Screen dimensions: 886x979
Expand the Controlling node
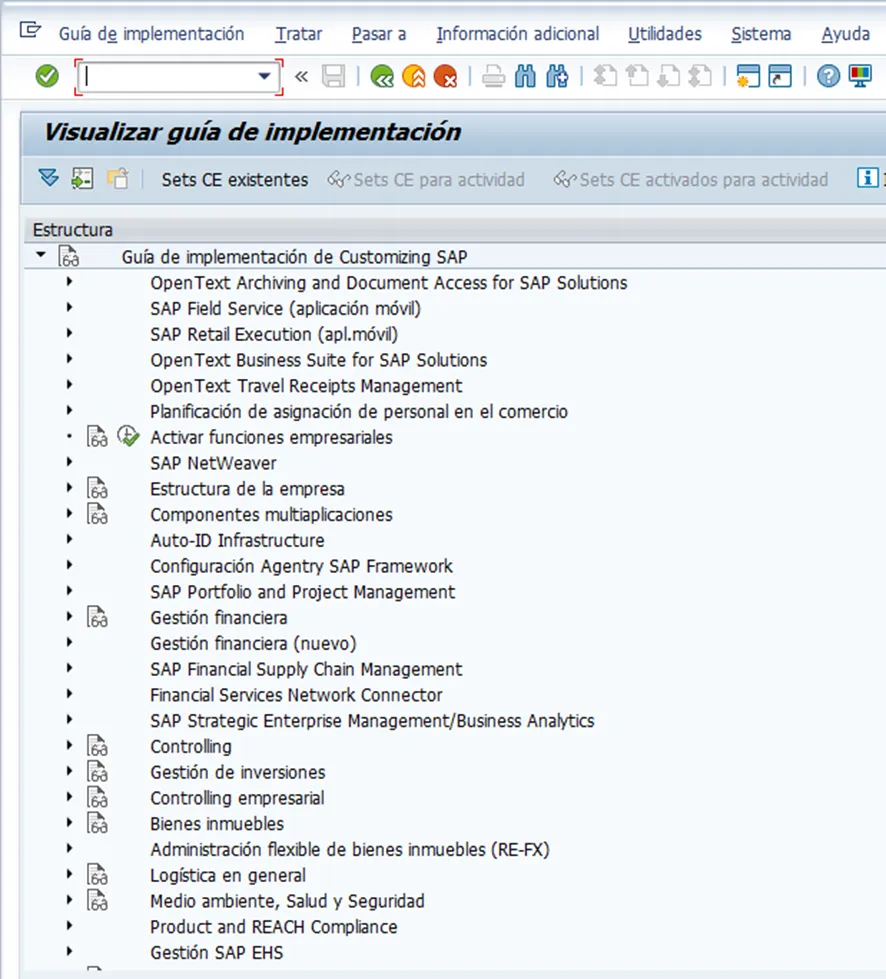coord(69,745)
